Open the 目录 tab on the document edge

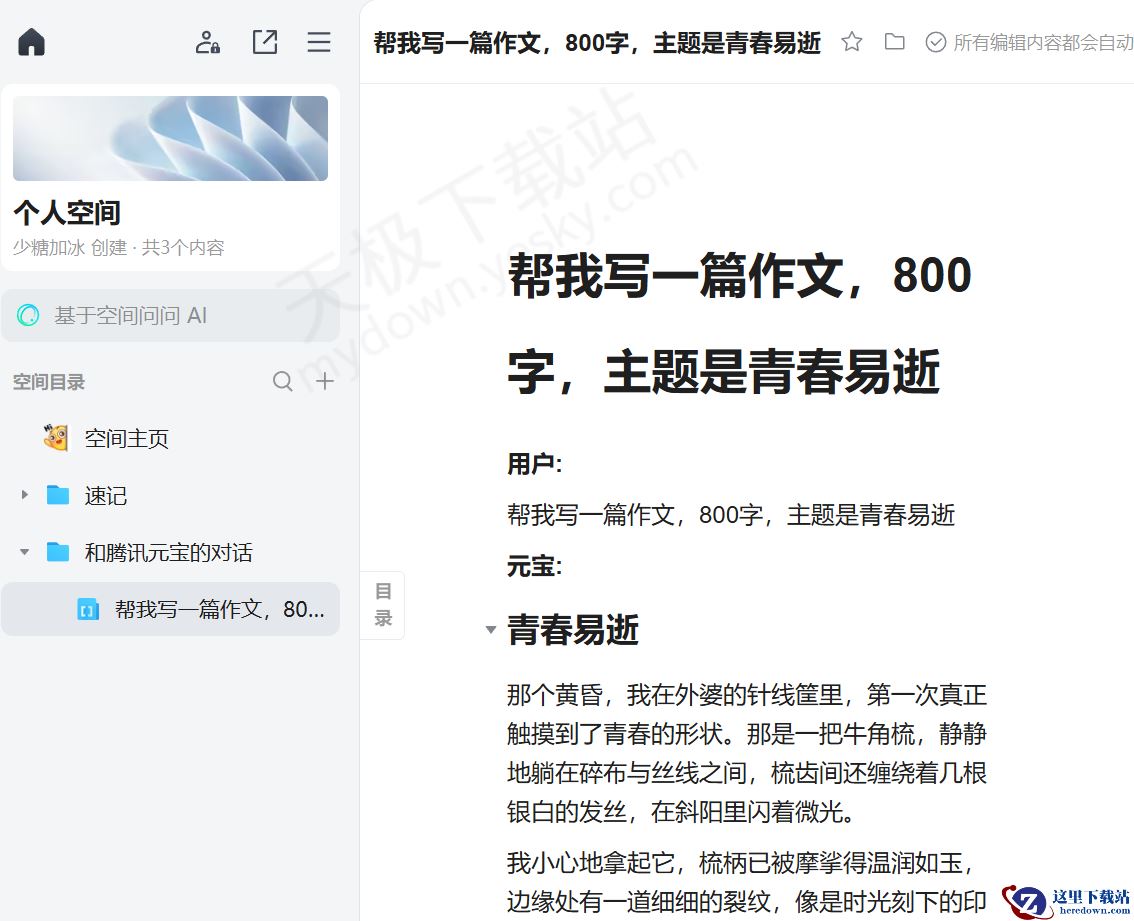coord(383,604)
